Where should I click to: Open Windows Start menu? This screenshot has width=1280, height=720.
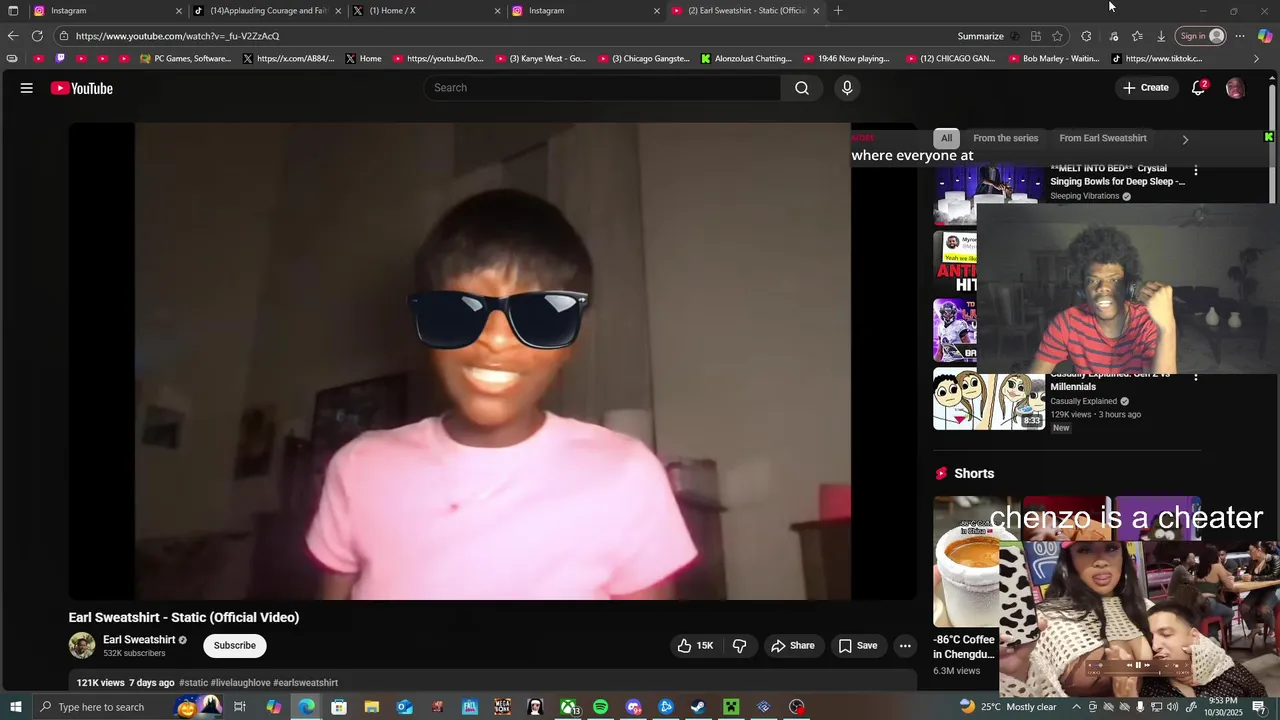click(x=15, y=707)
